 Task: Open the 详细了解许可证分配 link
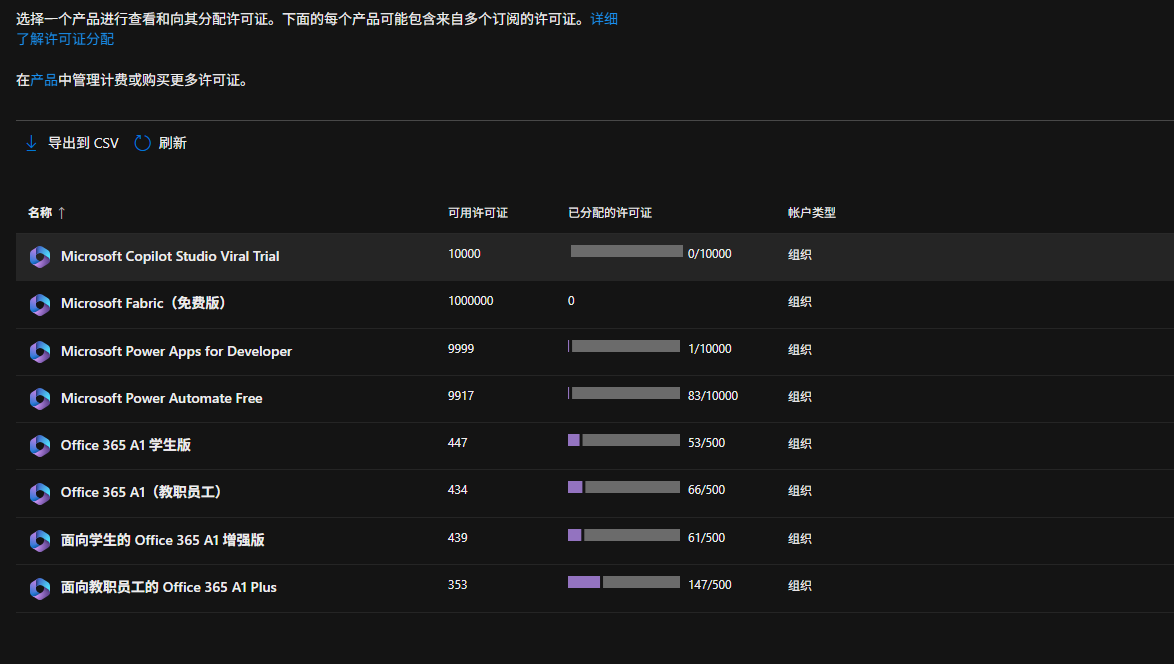(603, 19)
